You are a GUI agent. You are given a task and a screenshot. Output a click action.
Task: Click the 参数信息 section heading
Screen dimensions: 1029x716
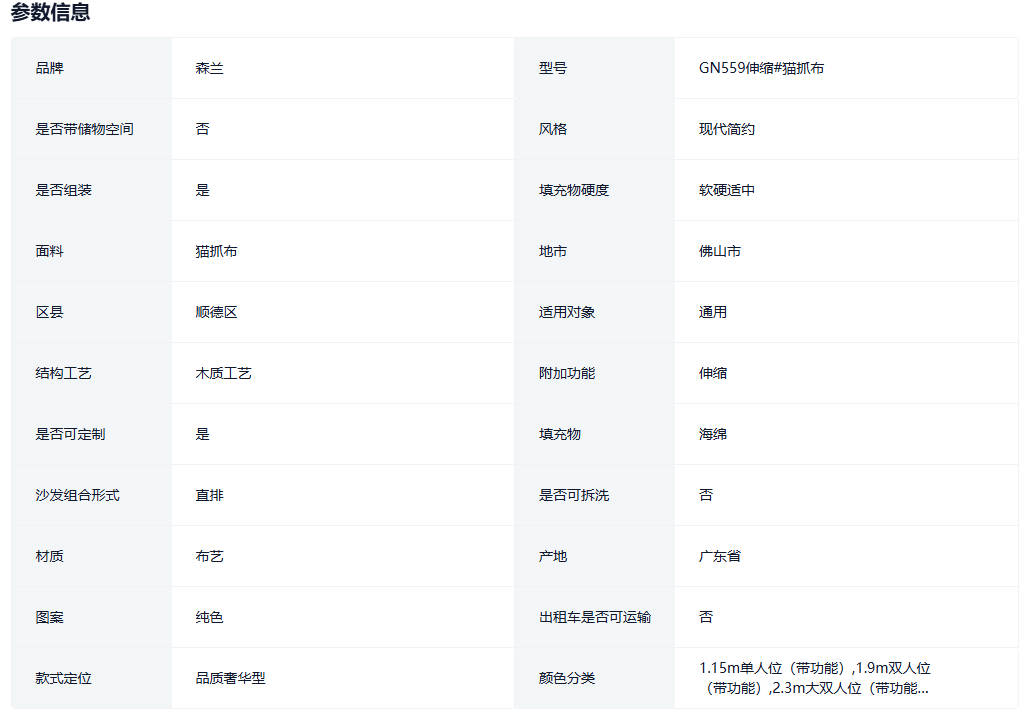click(50, 13)
